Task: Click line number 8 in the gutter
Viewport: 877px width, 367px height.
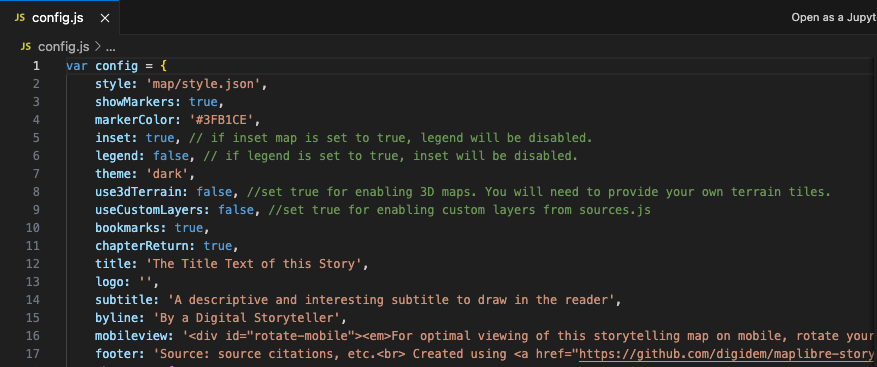Action: (x=36, y=192)
